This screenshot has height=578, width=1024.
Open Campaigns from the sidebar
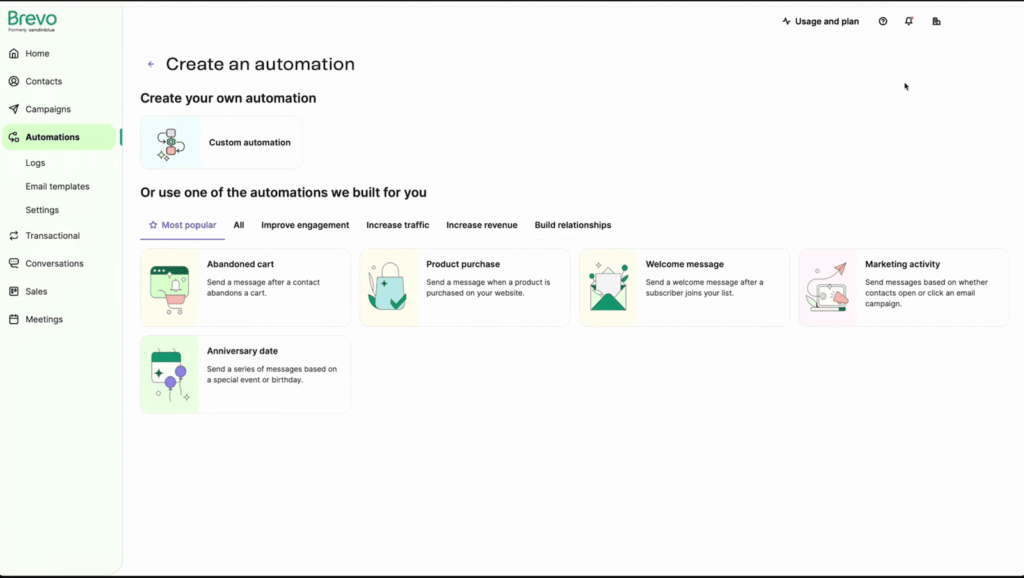(48, 109)
